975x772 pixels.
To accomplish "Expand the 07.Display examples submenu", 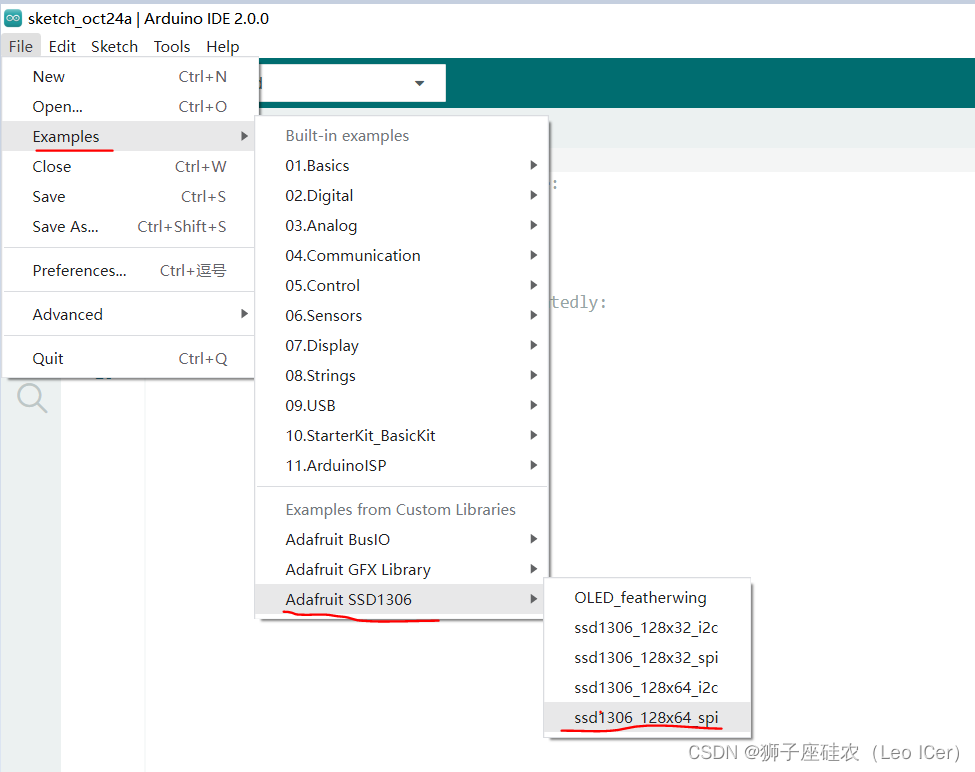I will (402, 345).
